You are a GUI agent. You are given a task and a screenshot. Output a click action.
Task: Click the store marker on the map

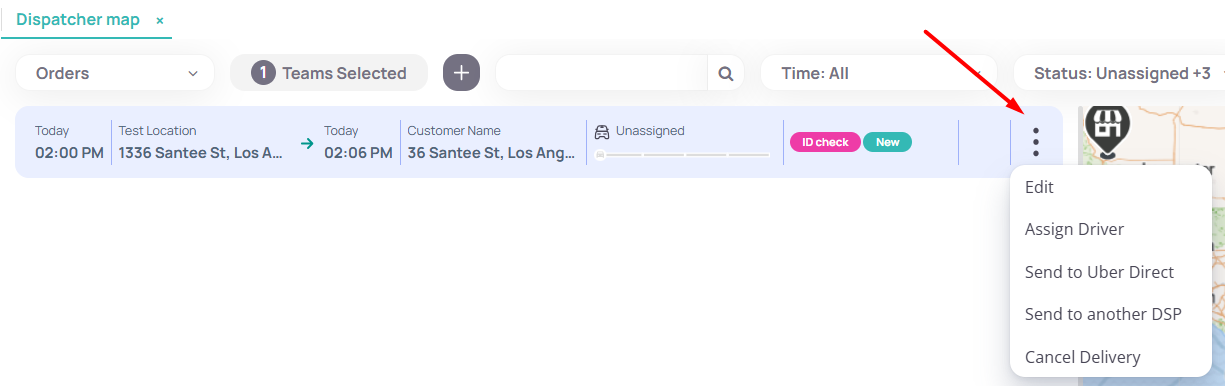click(x=1108, y=131)
